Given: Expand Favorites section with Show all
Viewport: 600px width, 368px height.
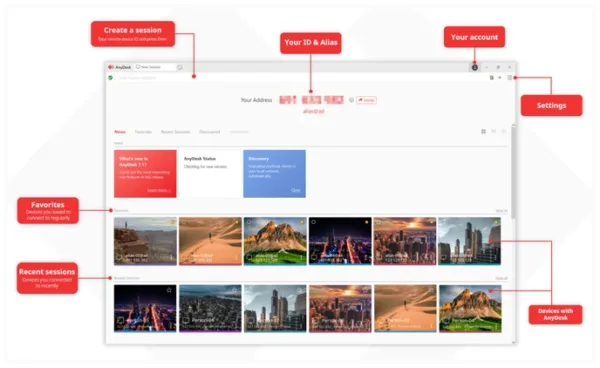Looking at the screenshot, I should pyautogui.click(x=501, y=211).
